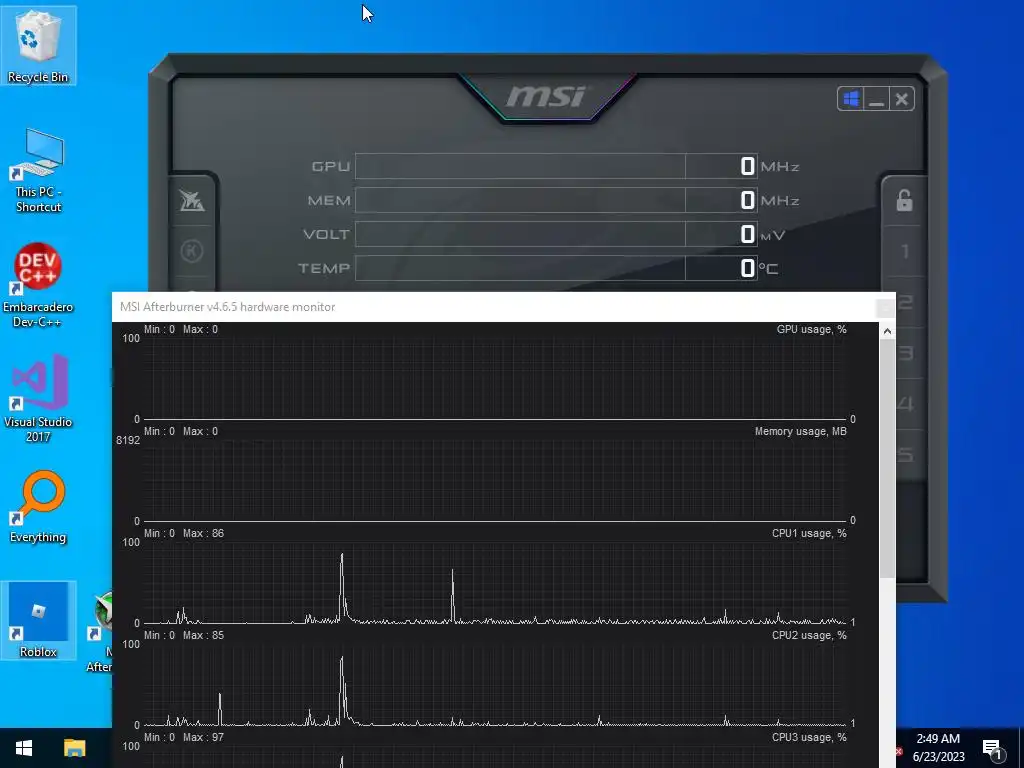Click 'Max : 86' text in CPU1 graph
Screen dimensions: 1024x768
click(x=203, y=533)
